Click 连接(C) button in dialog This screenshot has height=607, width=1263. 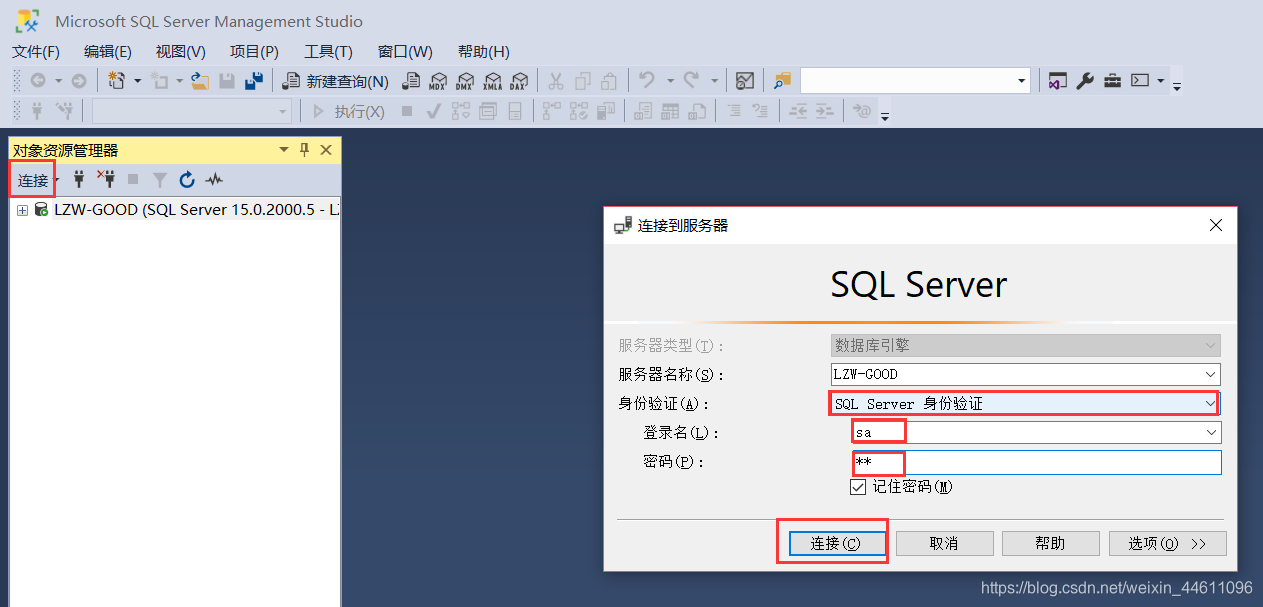[836, 543]
